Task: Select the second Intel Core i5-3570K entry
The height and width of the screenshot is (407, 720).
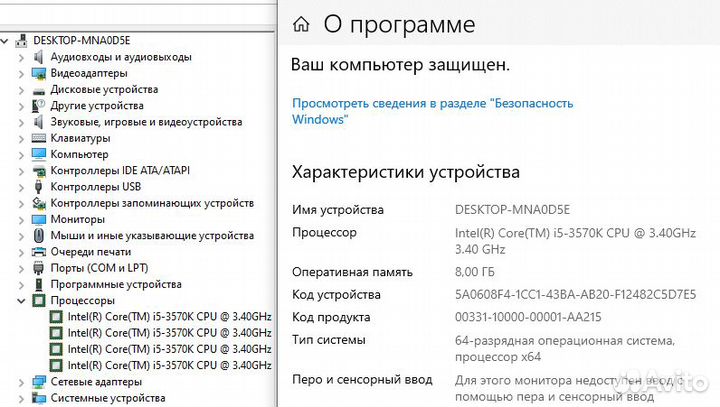Action: tap(169, 333)
